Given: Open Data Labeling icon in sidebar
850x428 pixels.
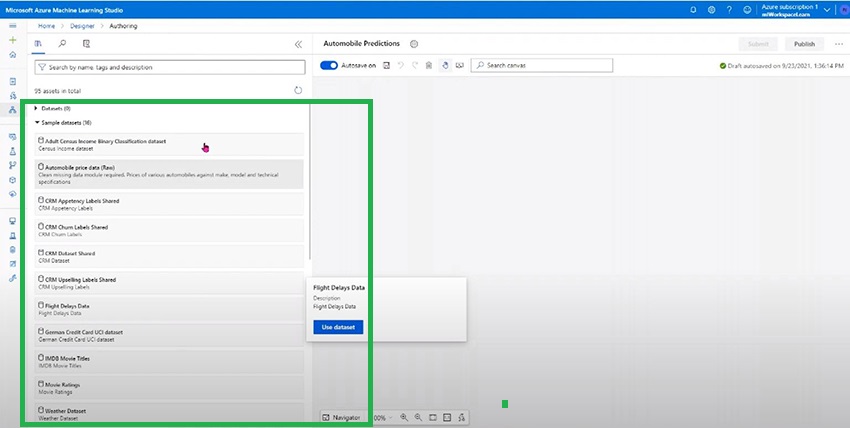Looking at the screenshot, I should click(12, 264).
